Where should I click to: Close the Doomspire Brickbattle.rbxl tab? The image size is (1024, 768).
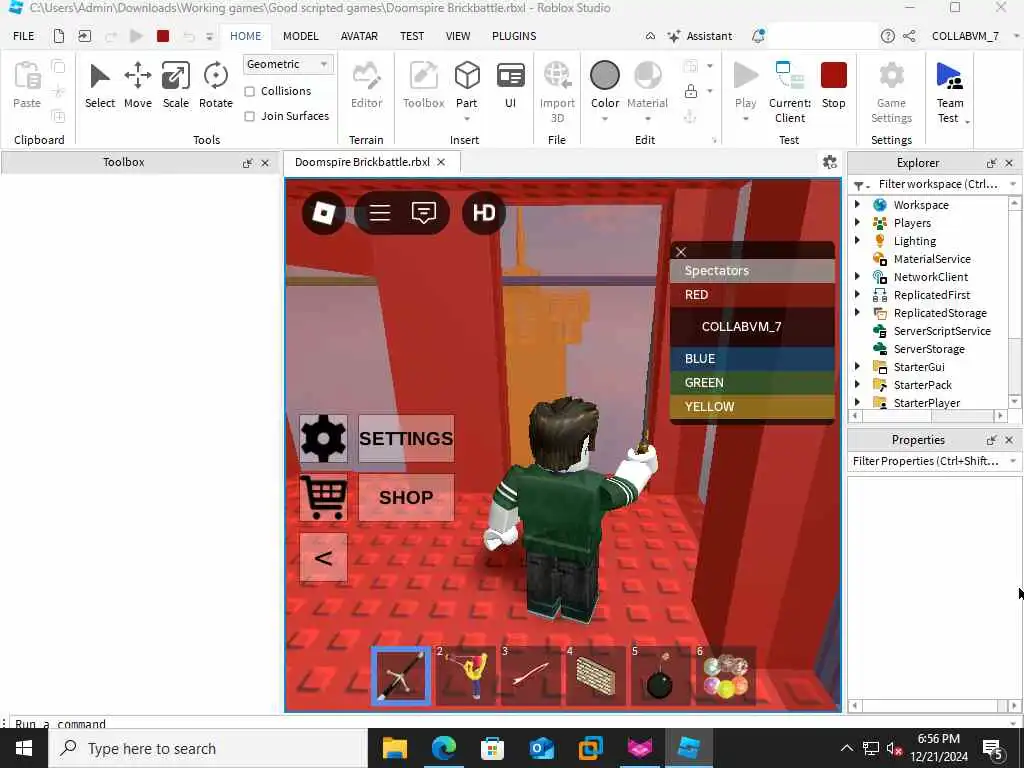pyautogui.click(x=441, y=162)
